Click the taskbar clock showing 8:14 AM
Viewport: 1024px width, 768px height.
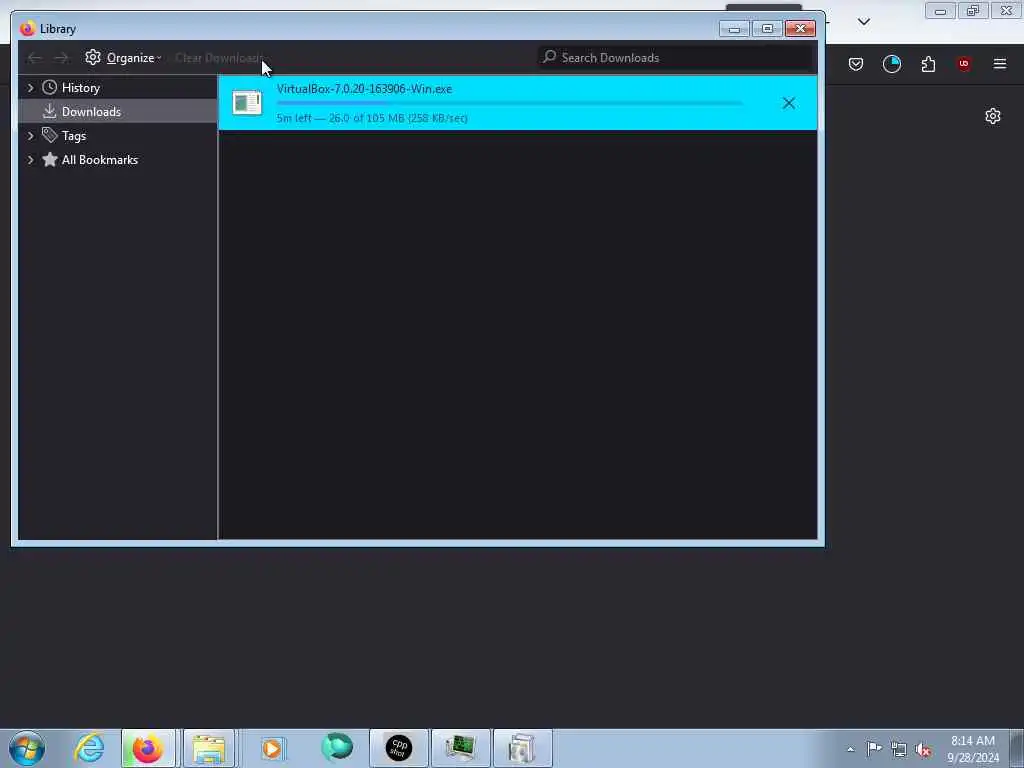973,749
